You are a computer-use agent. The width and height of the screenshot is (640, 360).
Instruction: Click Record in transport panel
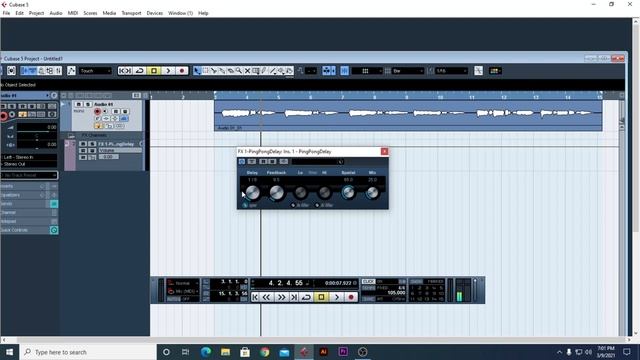coord(351,298)
